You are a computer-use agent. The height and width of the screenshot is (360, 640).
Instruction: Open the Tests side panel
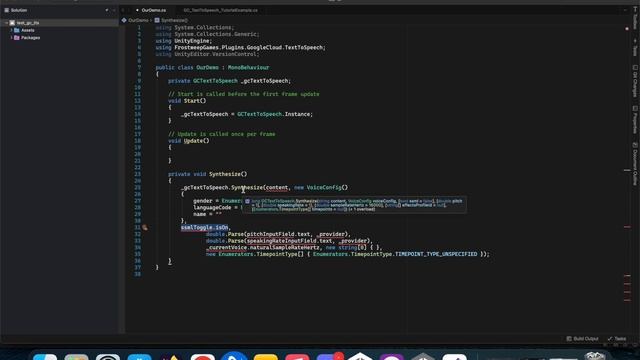click(x=635, y=48)
